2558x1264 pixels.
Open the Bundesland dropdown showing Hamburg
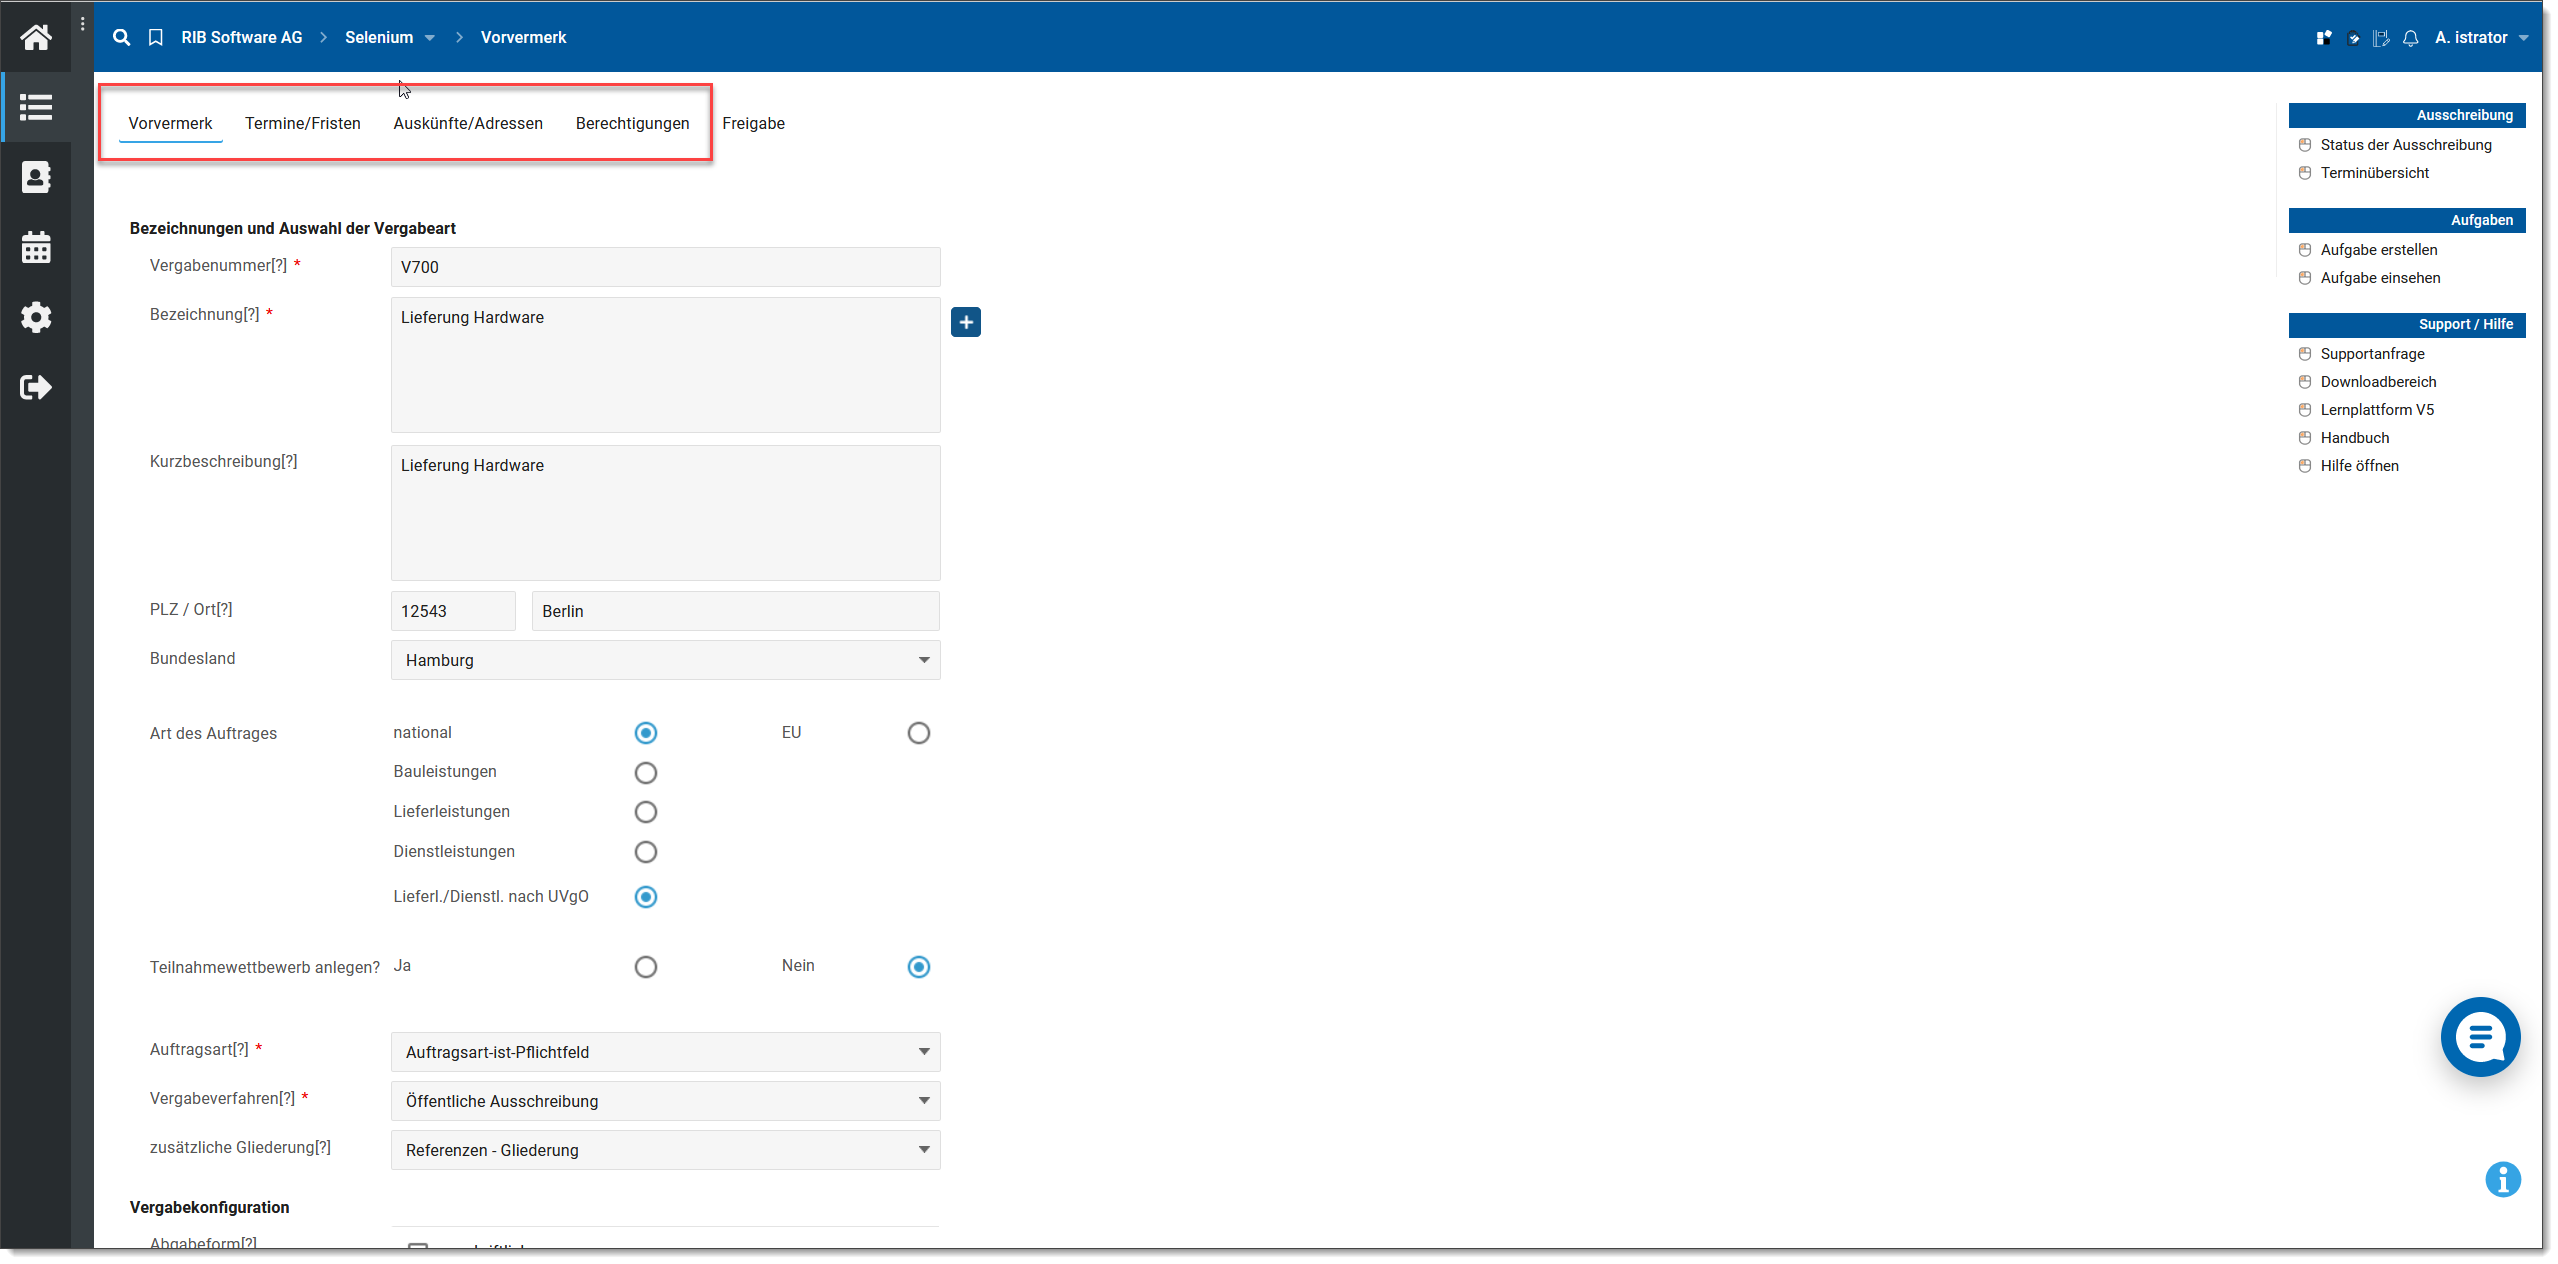coord(666,660)
